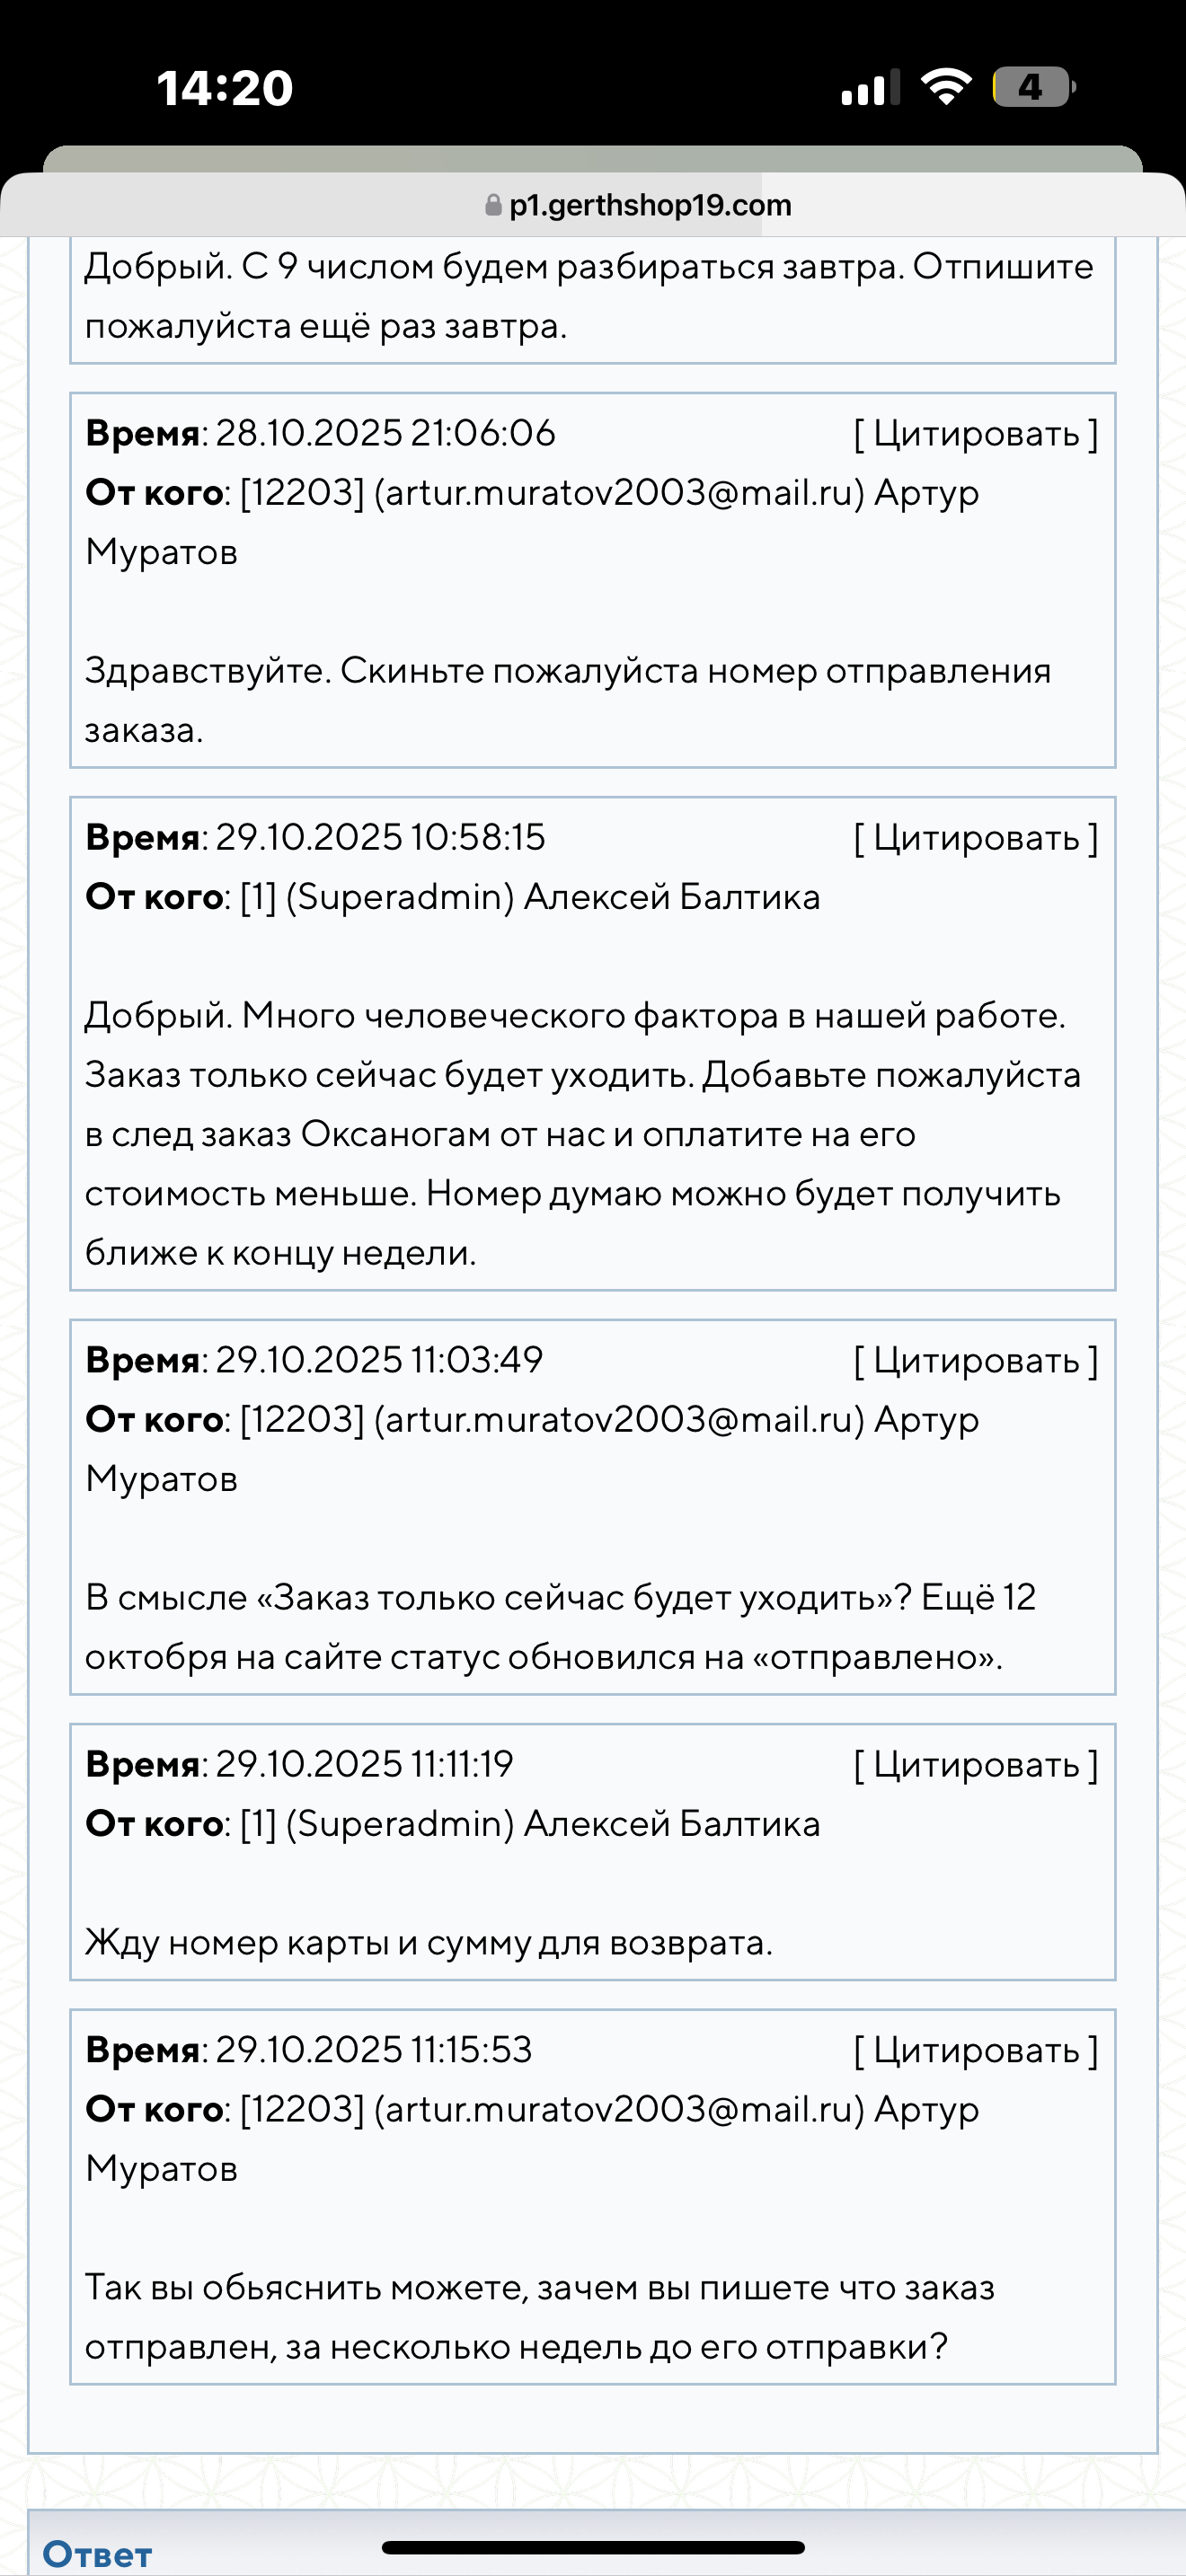Viewport: 1186px width, 2576px height.
Task: Quote the 29.10.2025 11:15:53 message
Action: (975, 2051)
